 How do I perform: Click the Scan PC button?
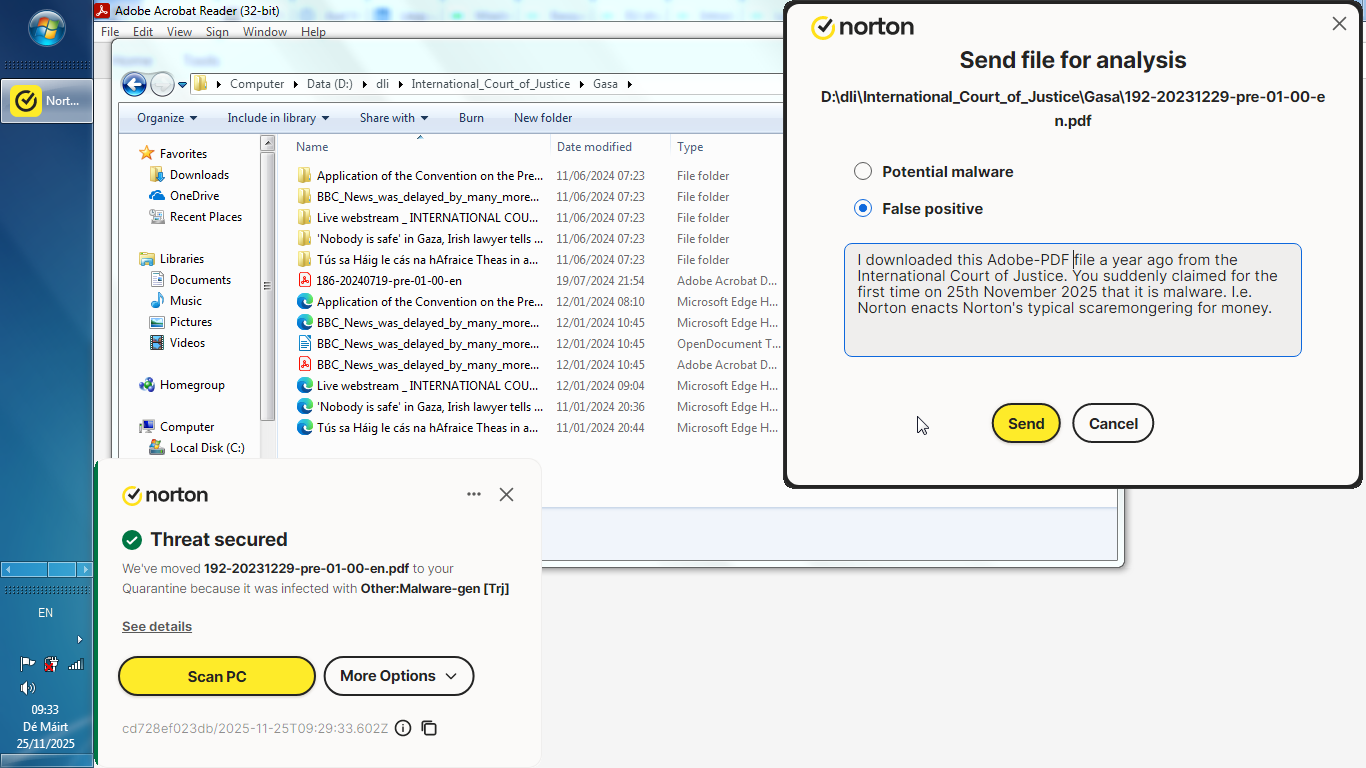(217, 677)
